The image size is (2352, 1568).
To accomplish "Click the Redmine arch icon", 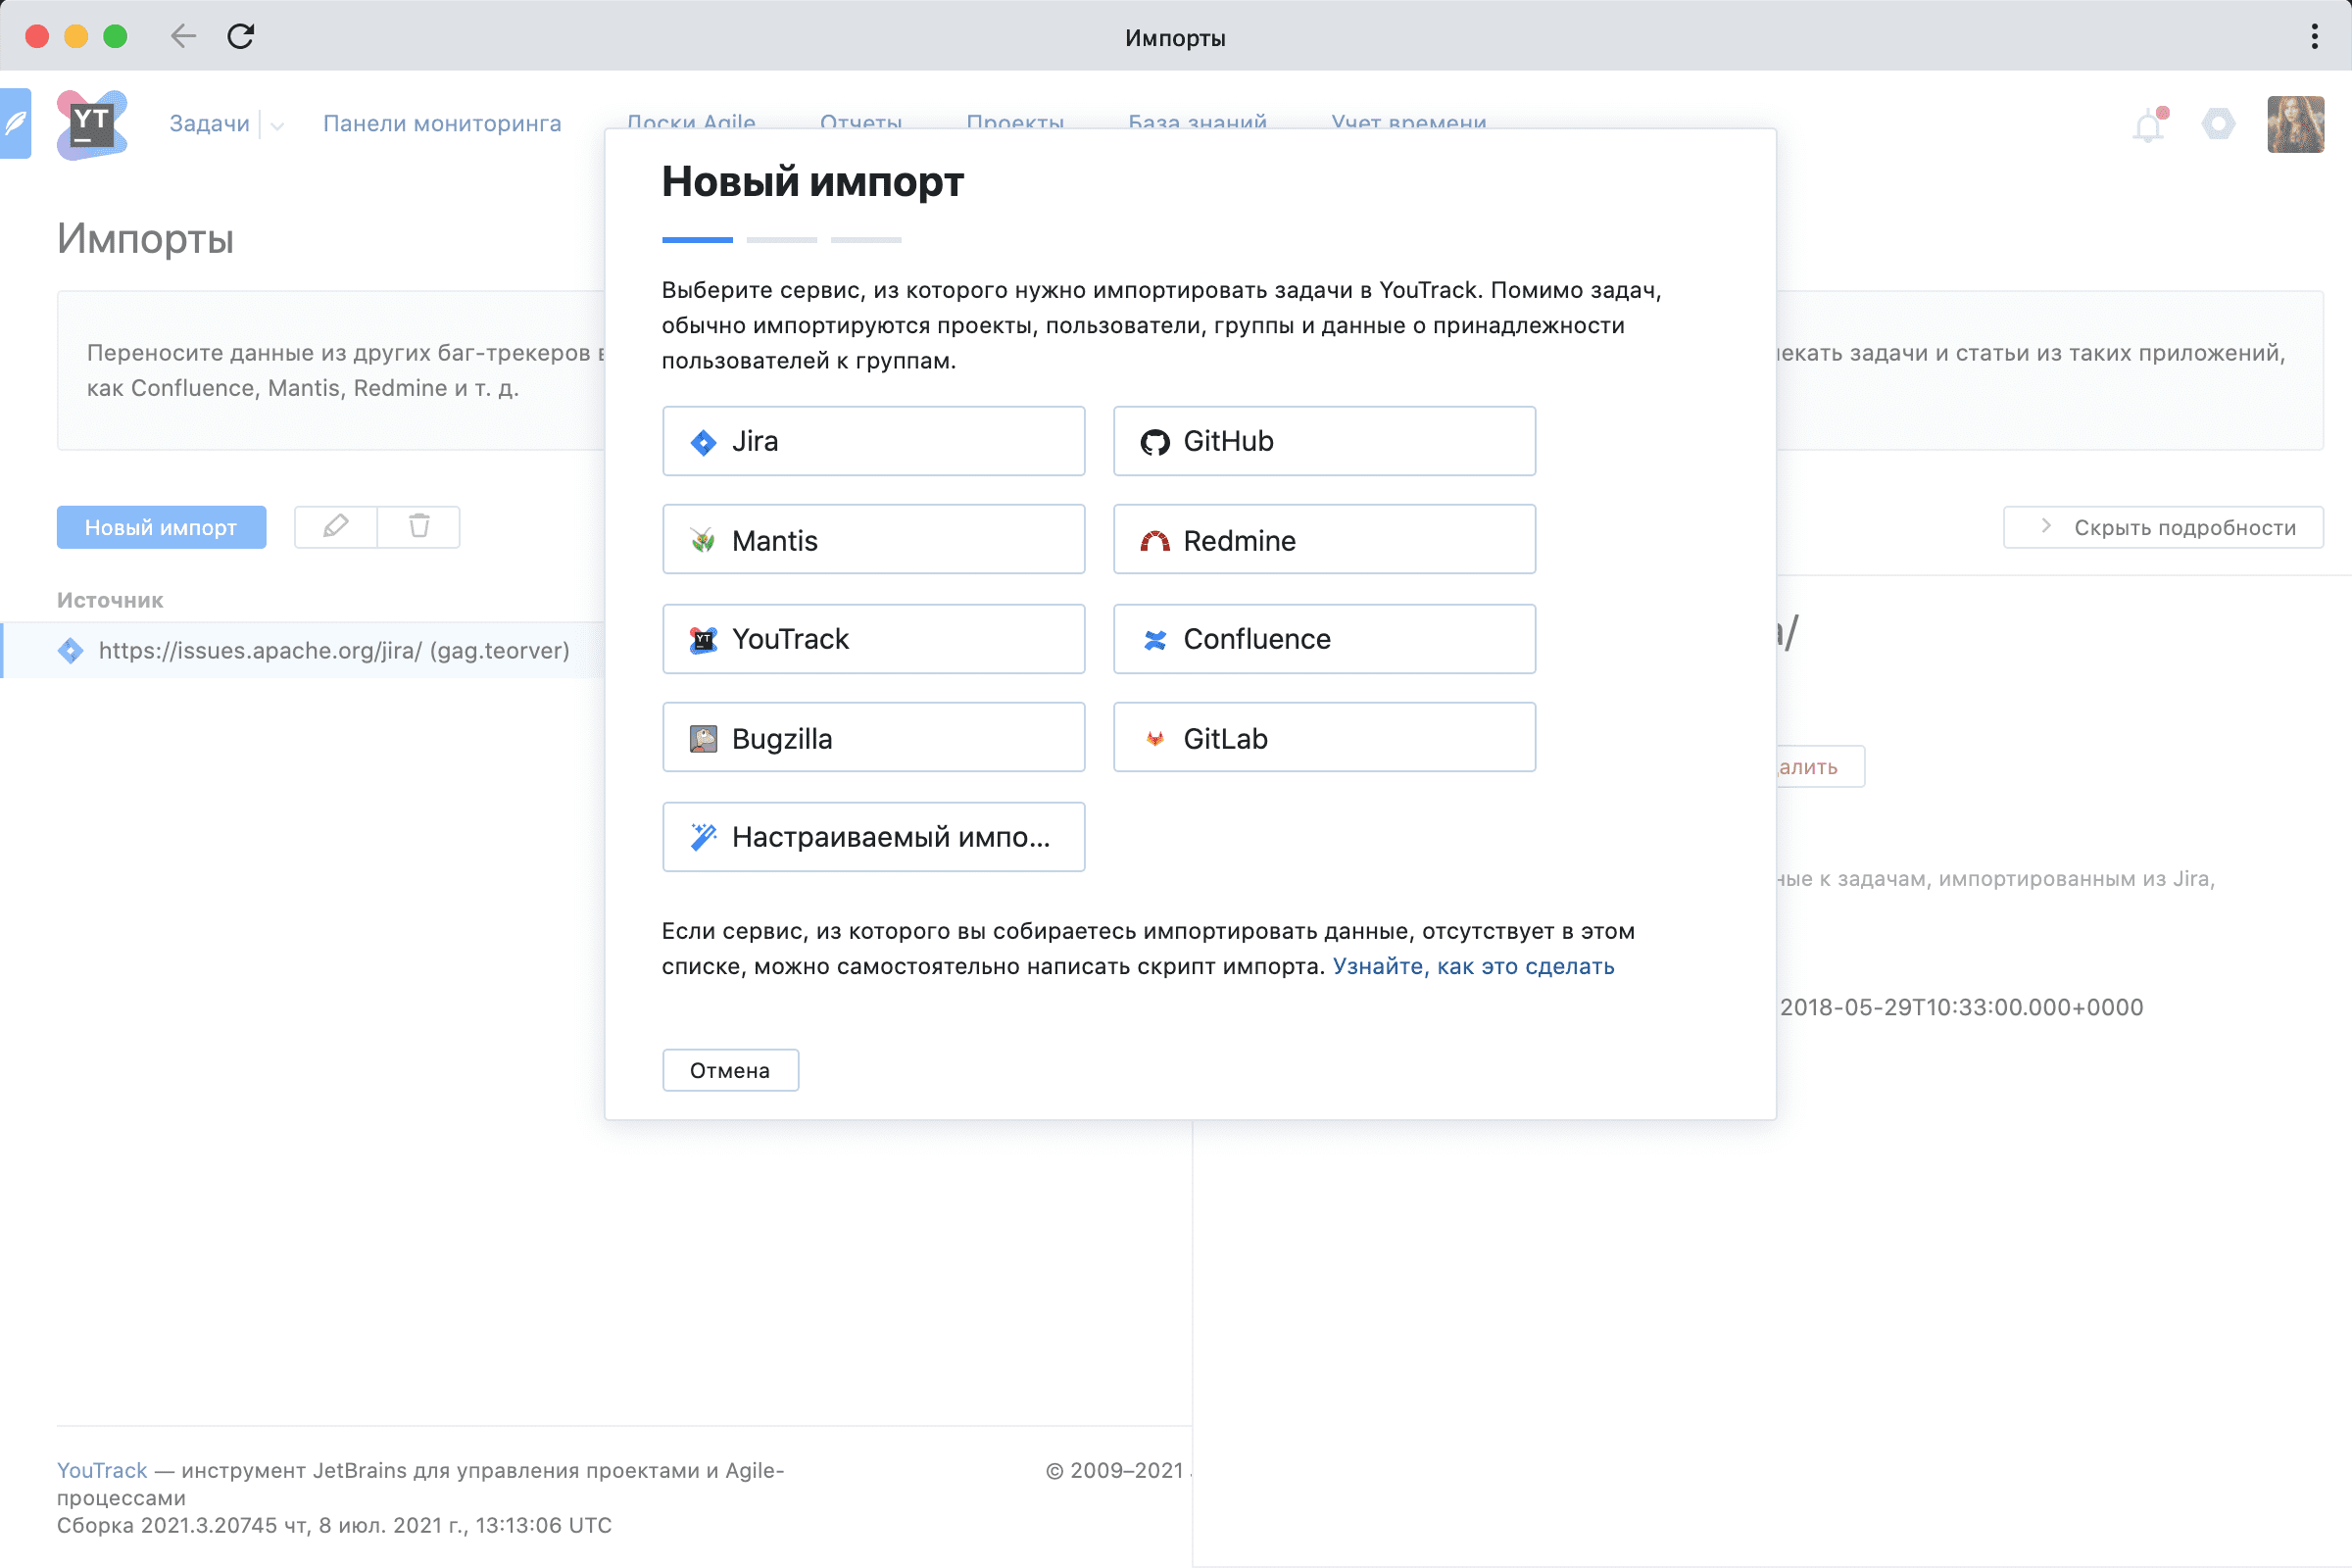I will (x=1155, y=541).
